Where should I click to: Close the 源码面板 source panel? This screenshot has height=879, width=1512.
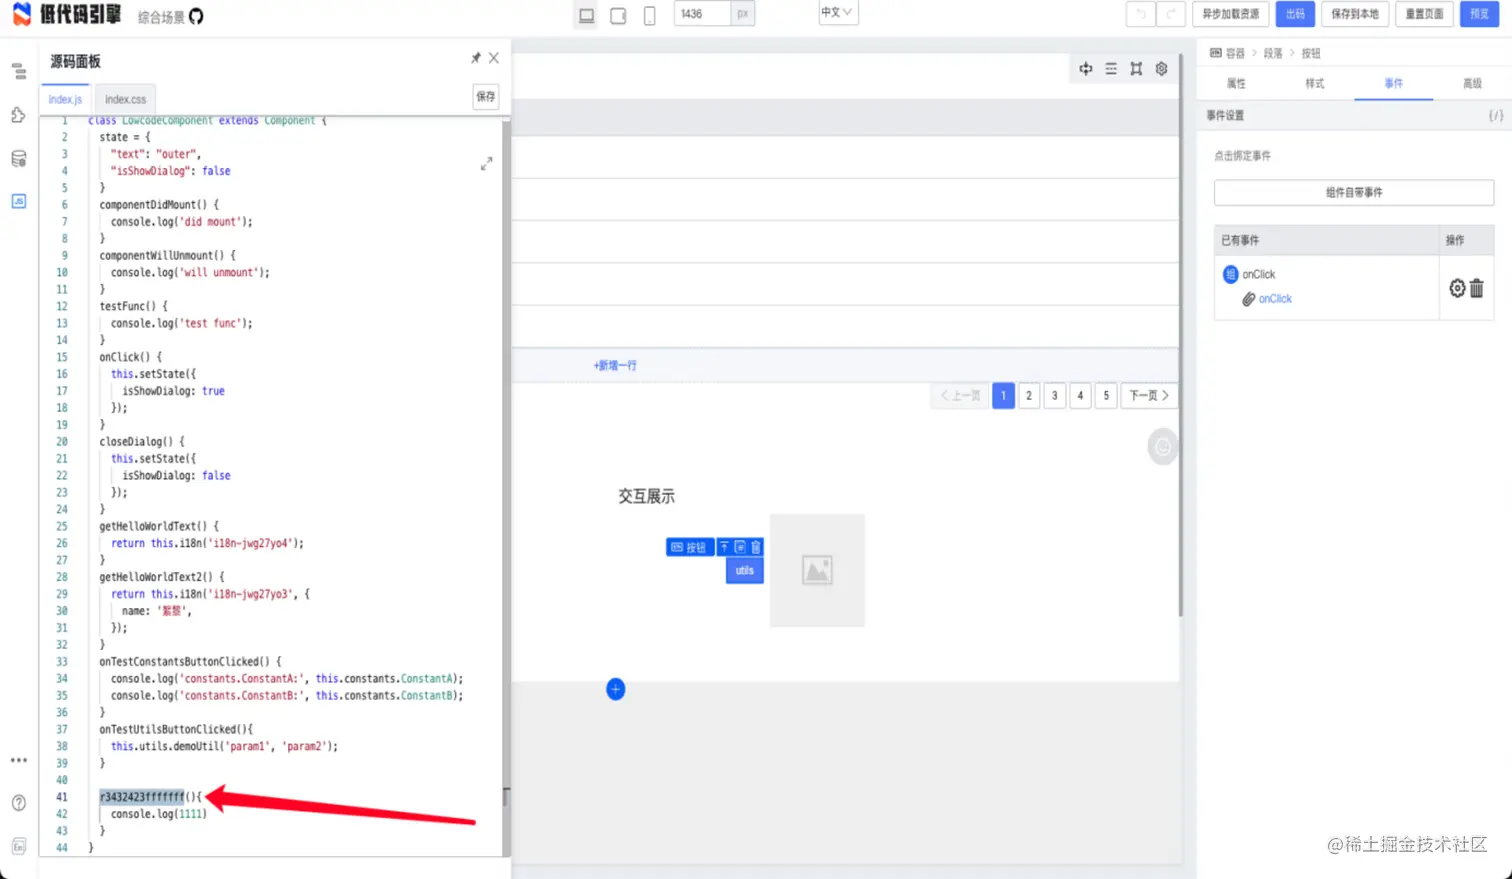pyautogui.click(x=494, y=58)
